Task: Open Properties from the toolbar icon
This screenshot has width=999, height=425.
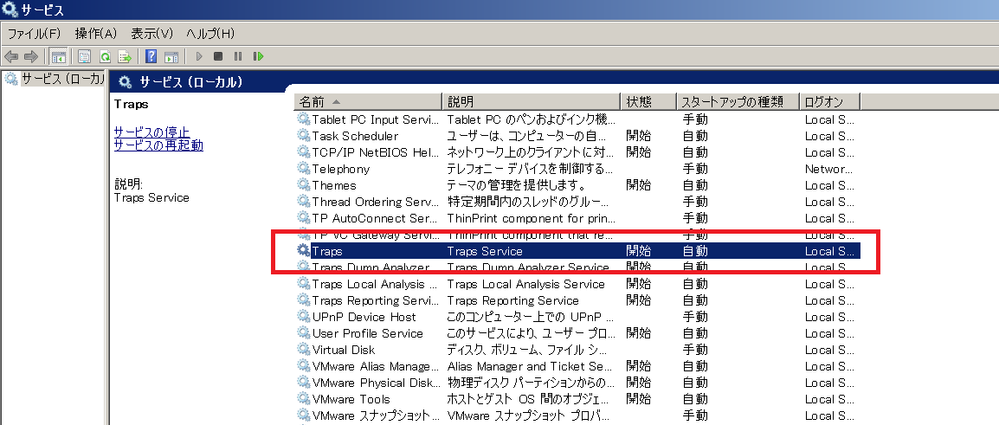Action: (84, 57)
